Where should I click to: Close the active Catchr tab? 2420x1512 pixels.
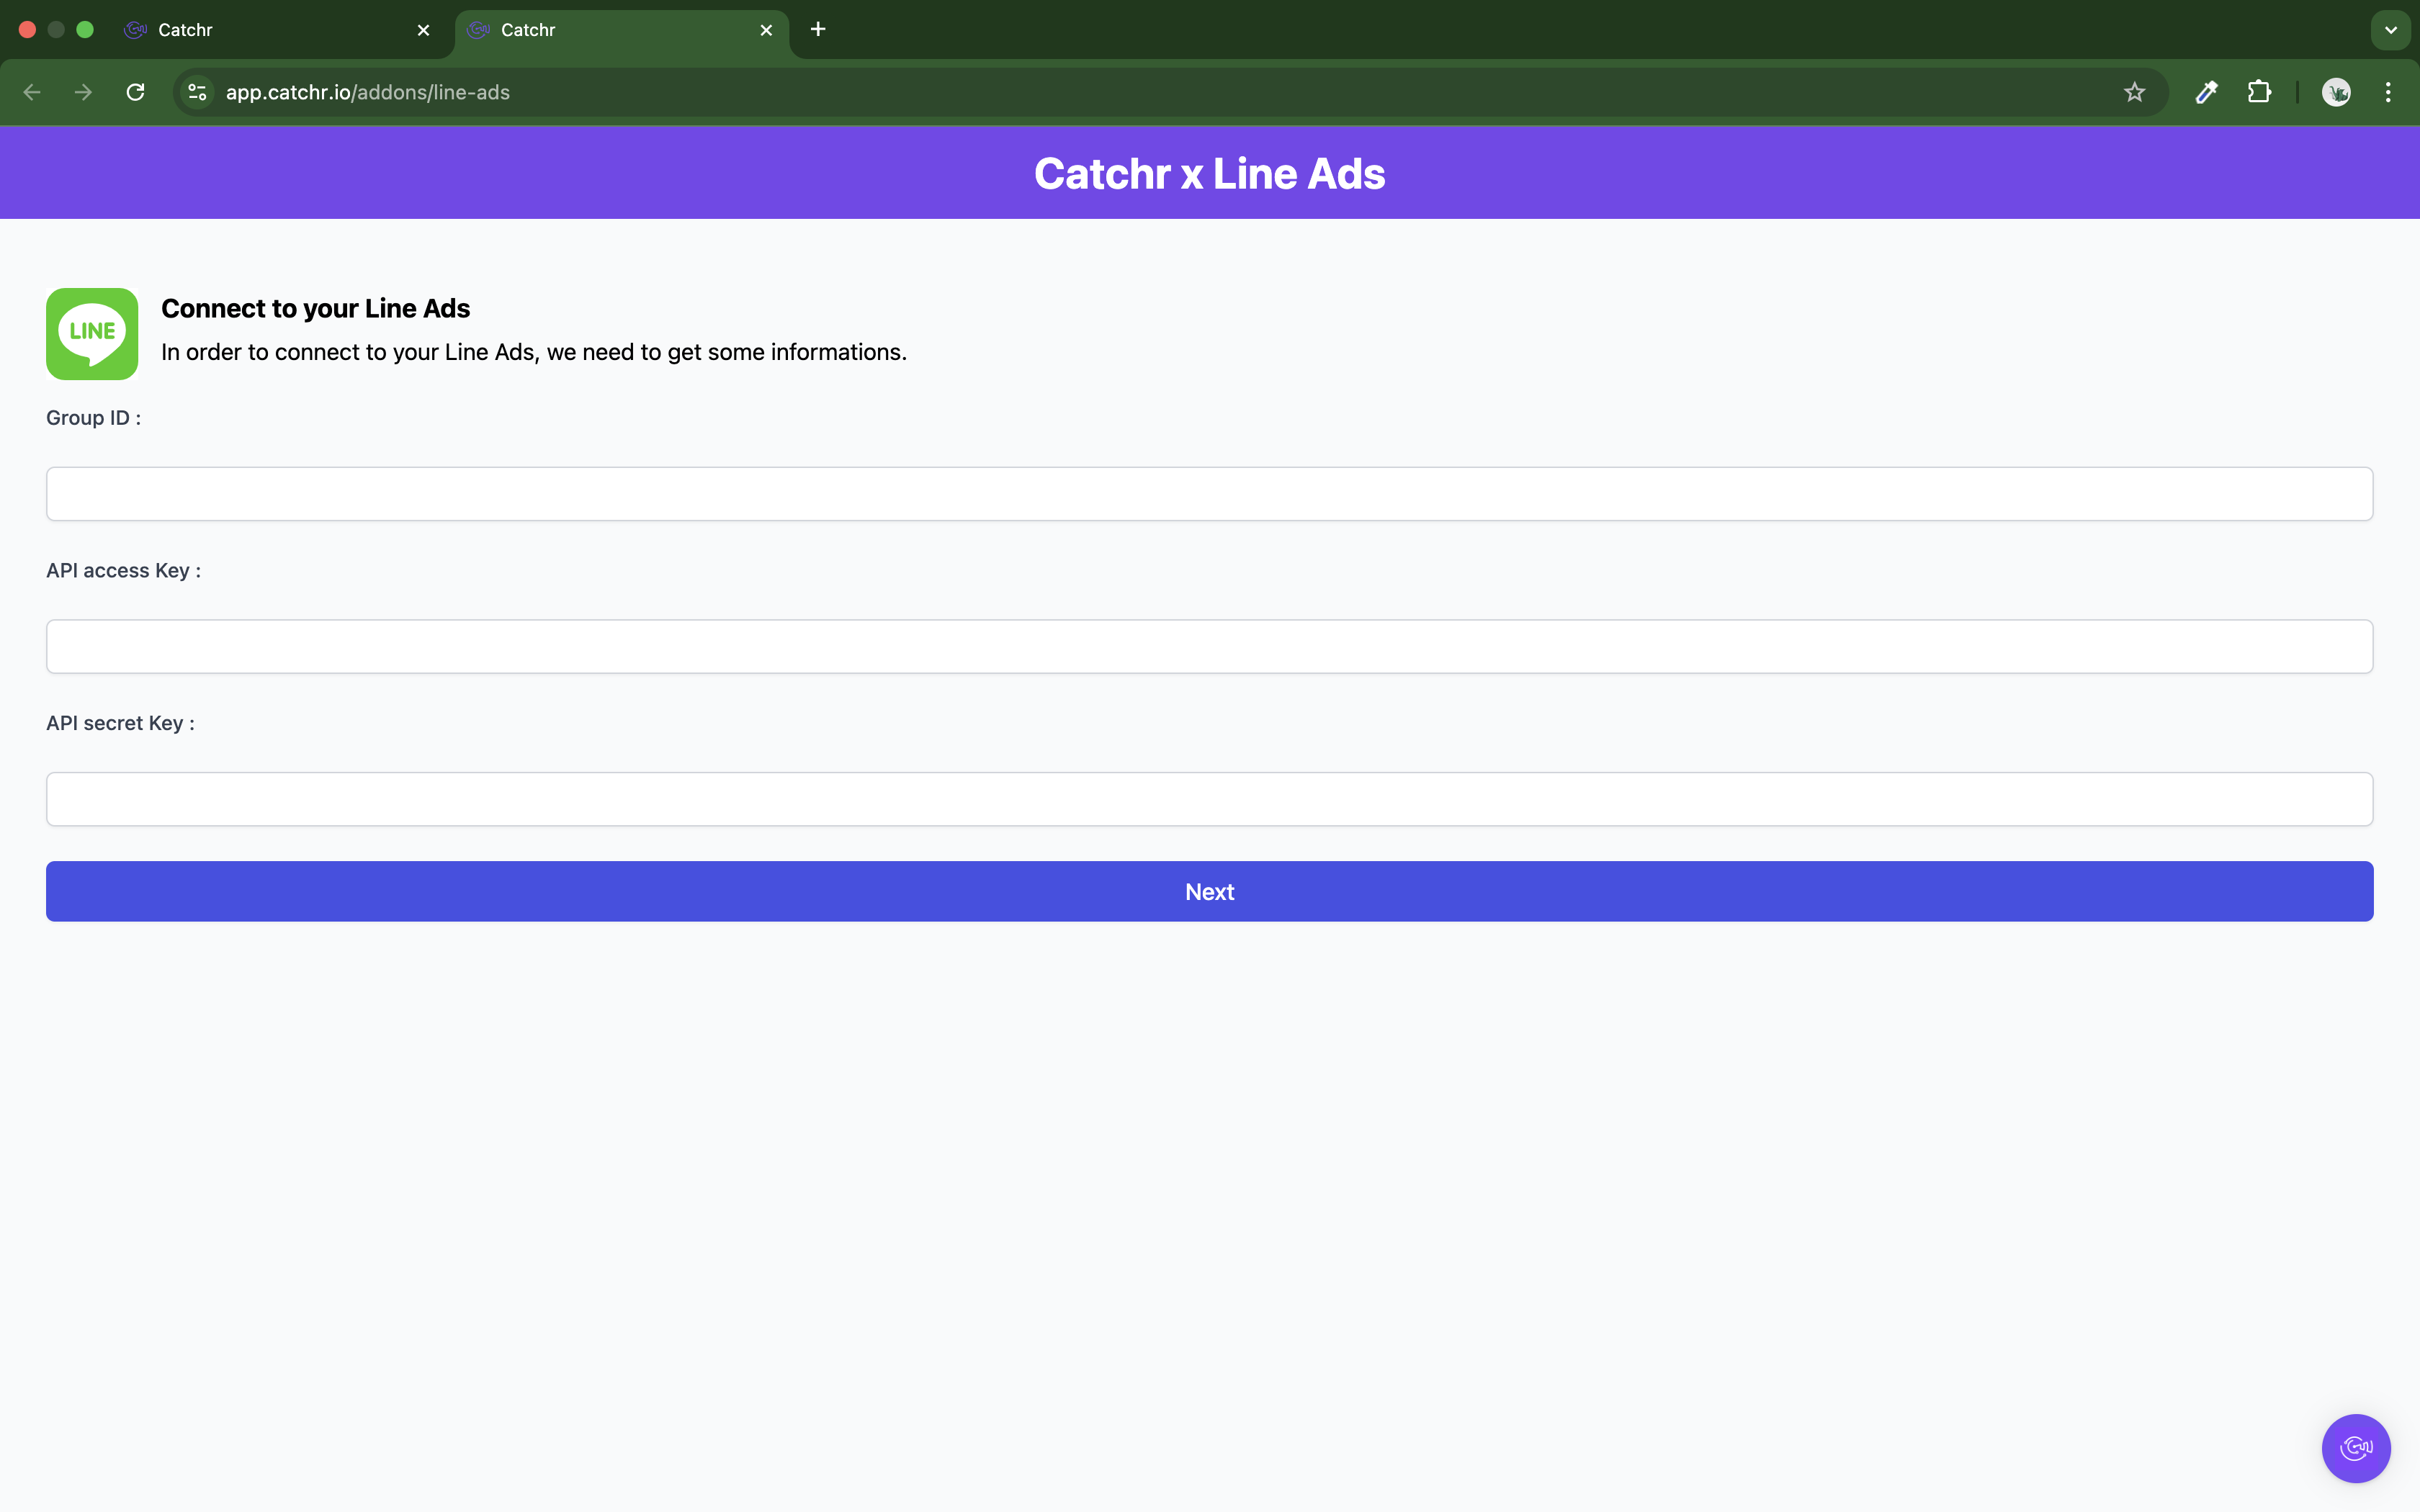click(766, 30)
